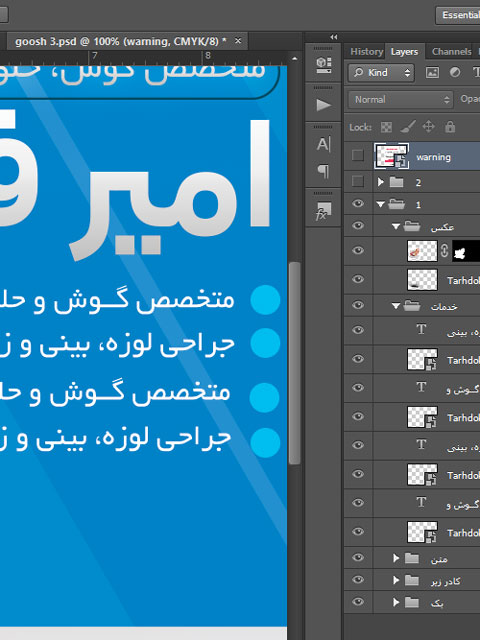
Task: Open the Character panel icon
Action: (323, 144)
